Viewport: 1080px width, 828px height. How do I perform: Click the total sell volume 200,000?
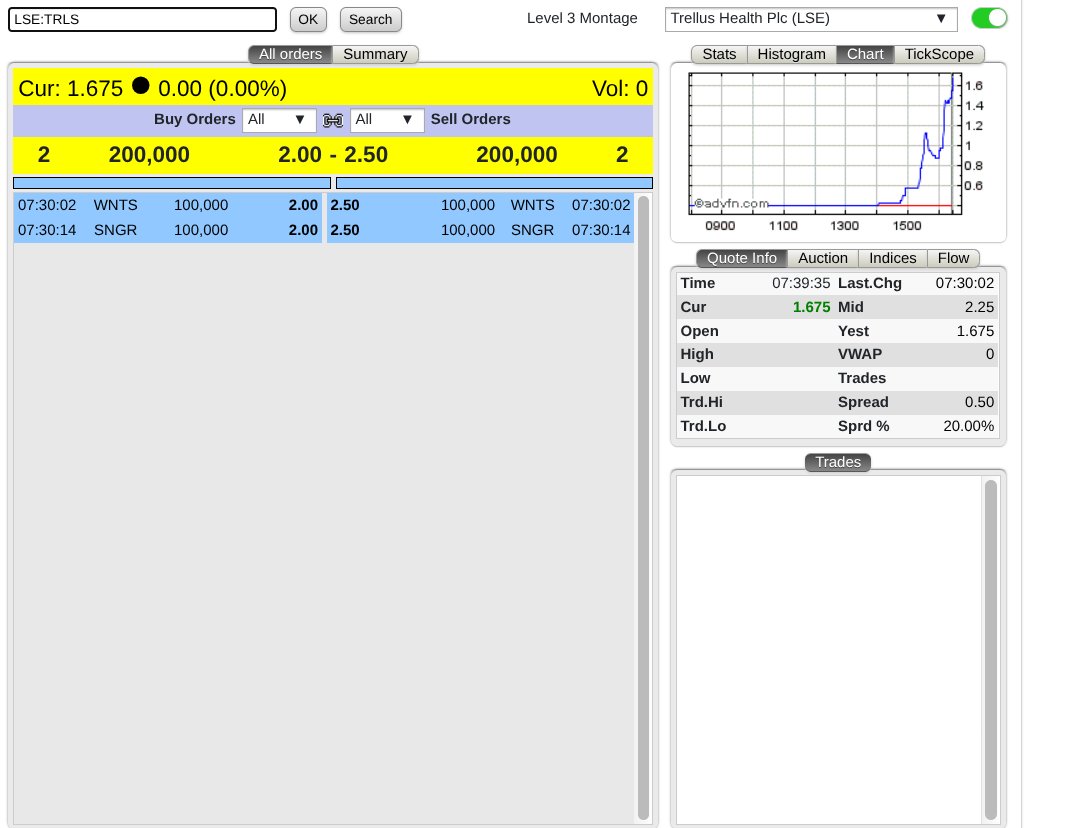[x=517, y=155]
